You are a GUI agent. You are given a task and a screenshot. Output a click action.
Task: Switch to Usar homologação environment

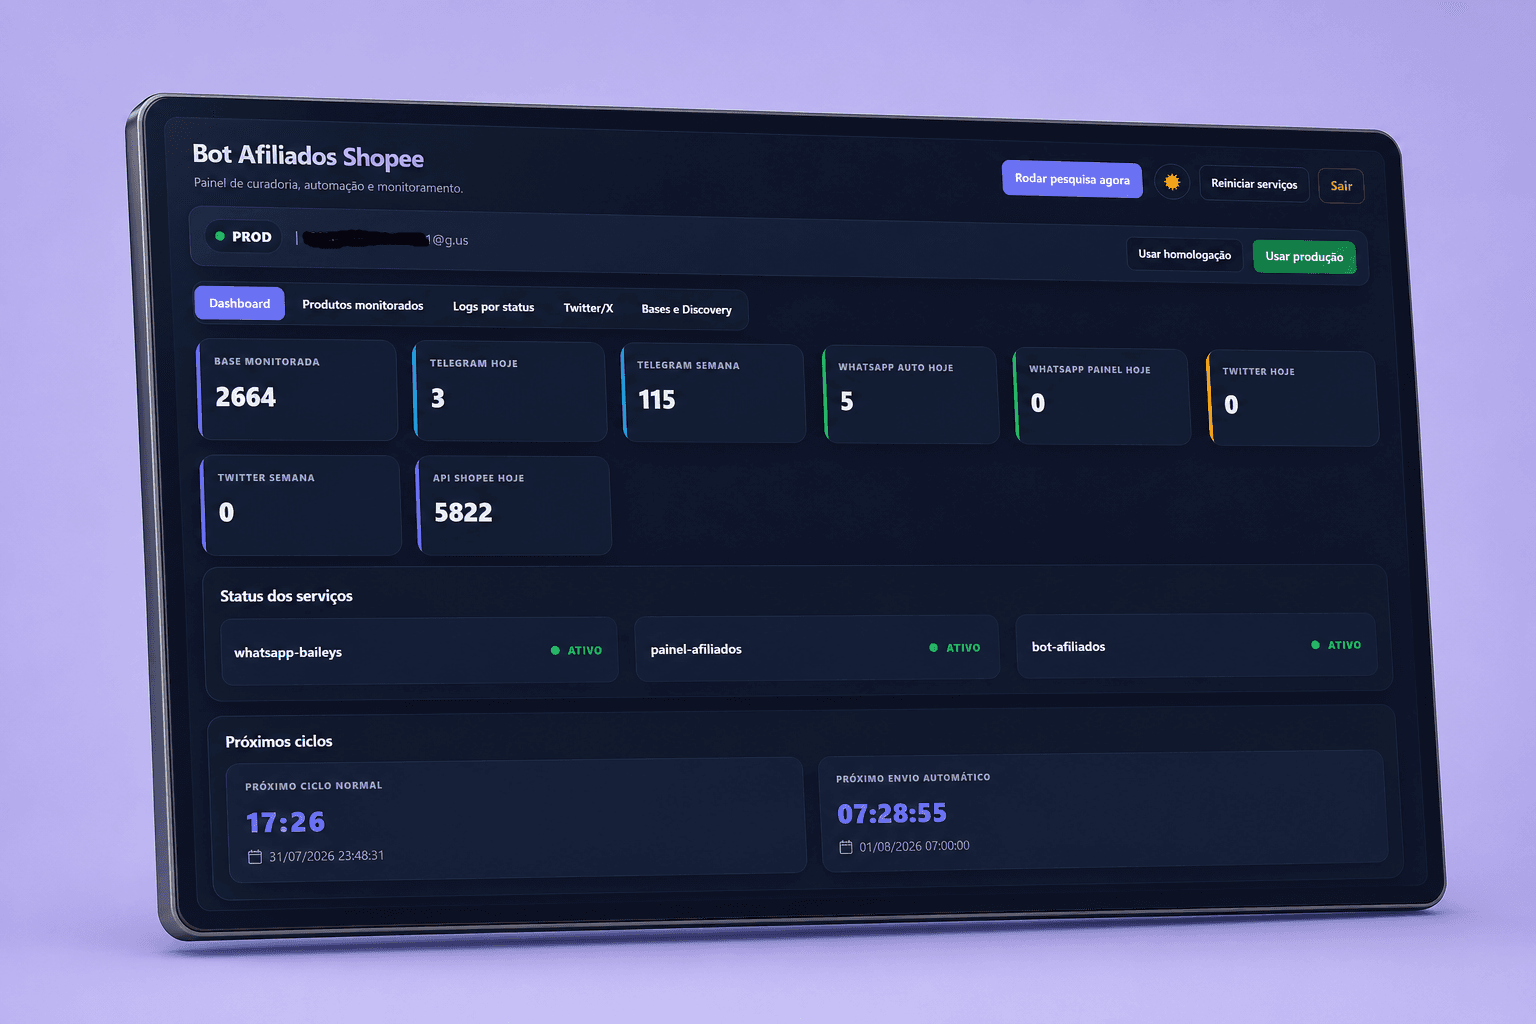1184,255
